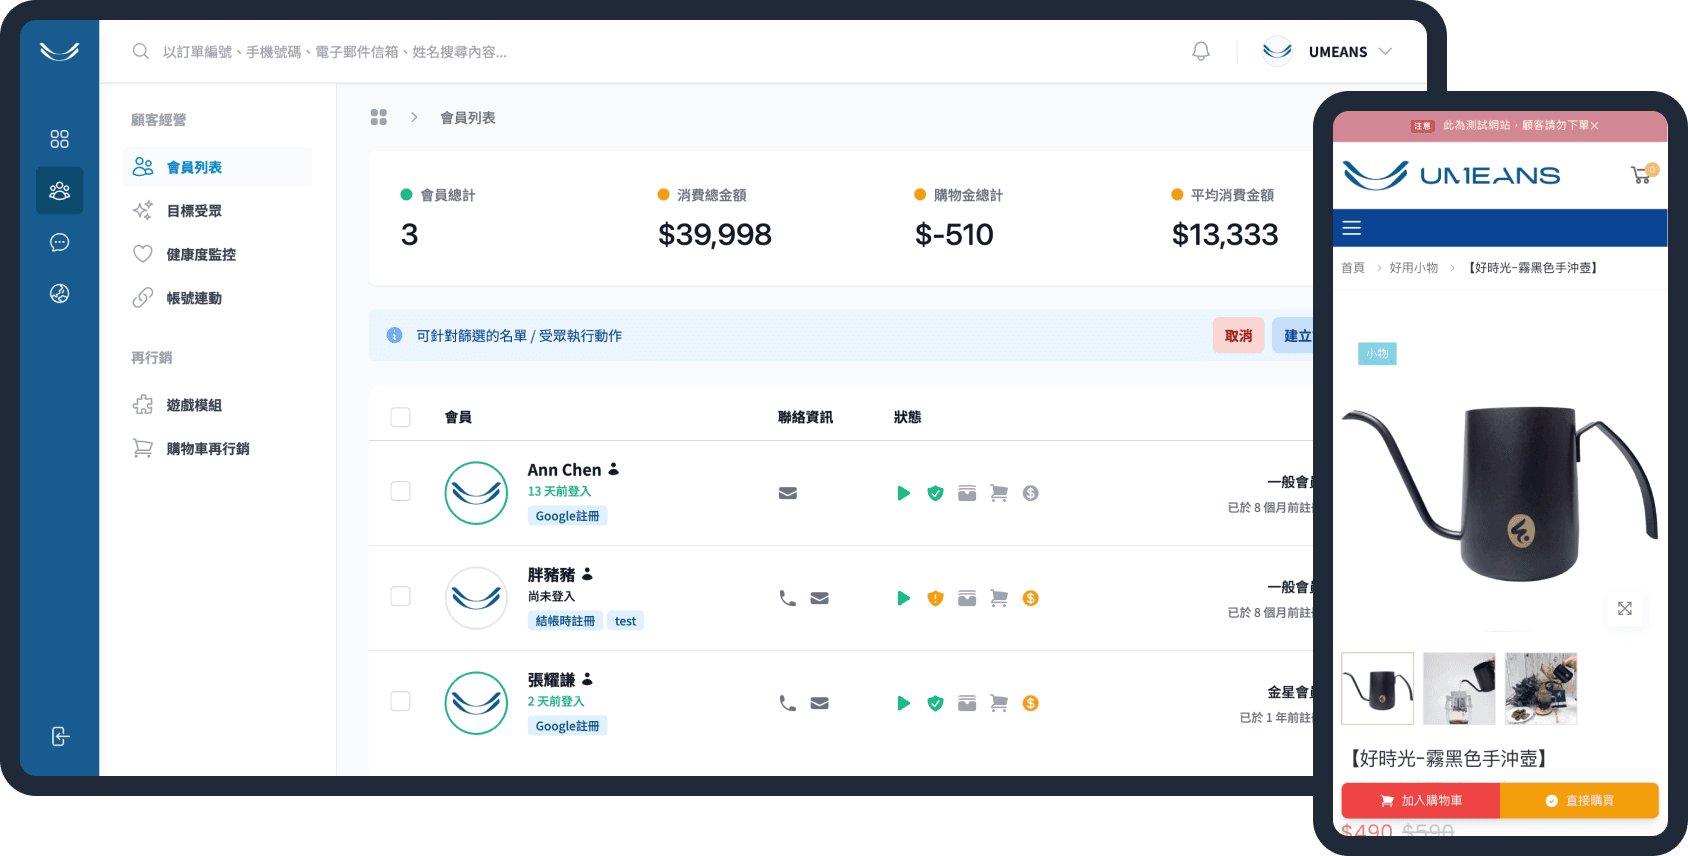This screenshot has width=1688, height=856.
Task: Check the select-all checkbox in table header
Action: tap(401, 417)
